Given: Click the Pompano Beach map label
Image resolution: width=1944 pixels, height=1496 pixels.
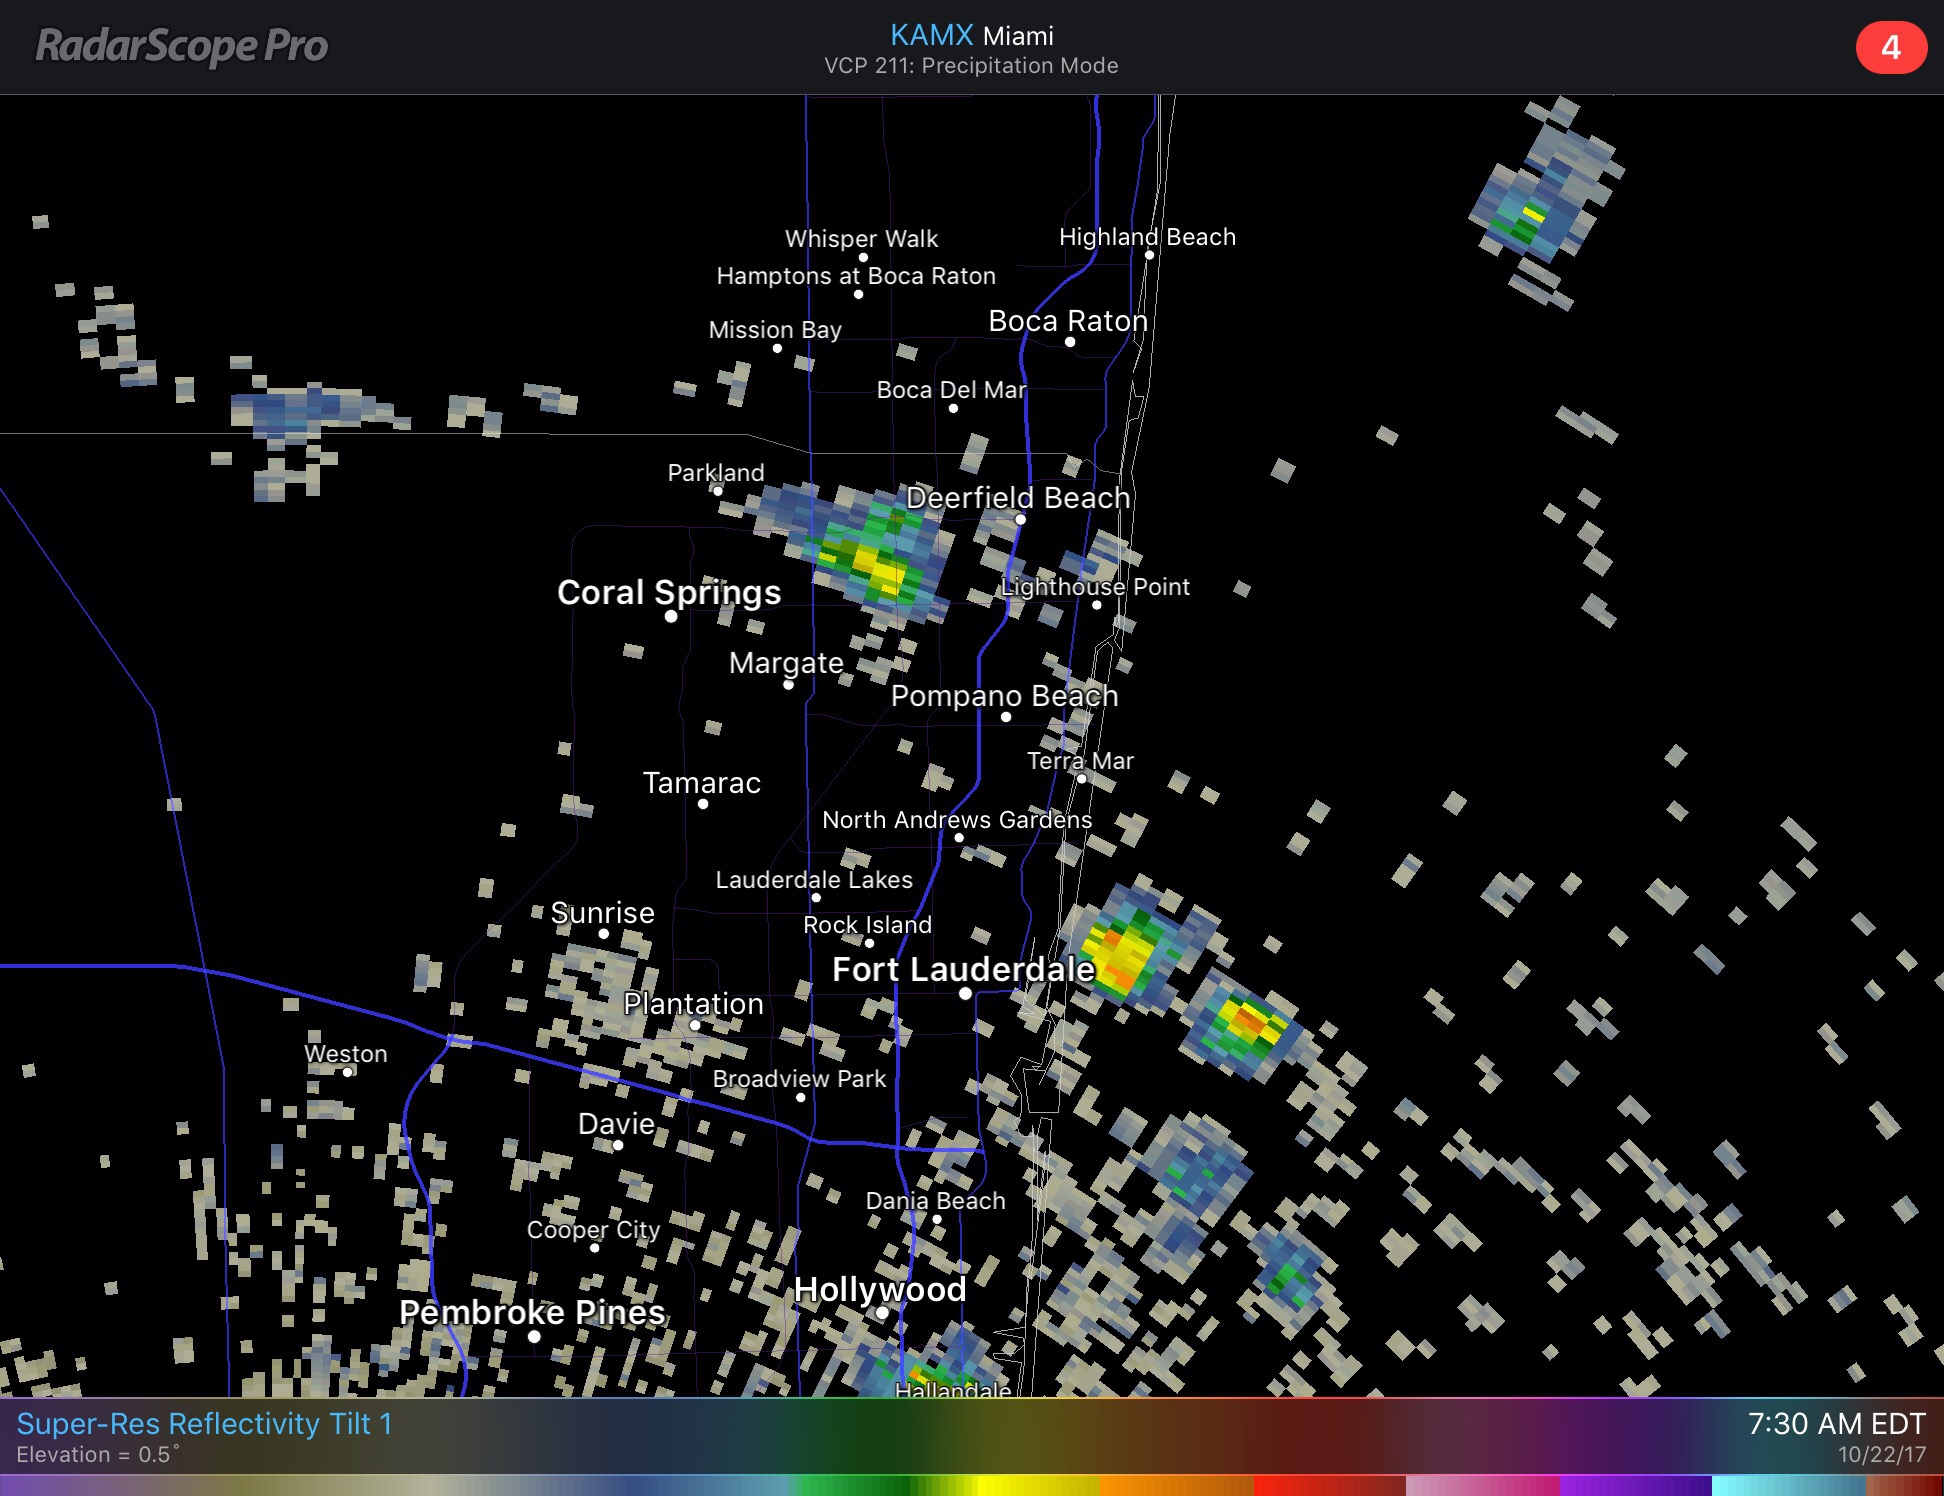Looking at the screenshot, I should tap(1004, 695).
